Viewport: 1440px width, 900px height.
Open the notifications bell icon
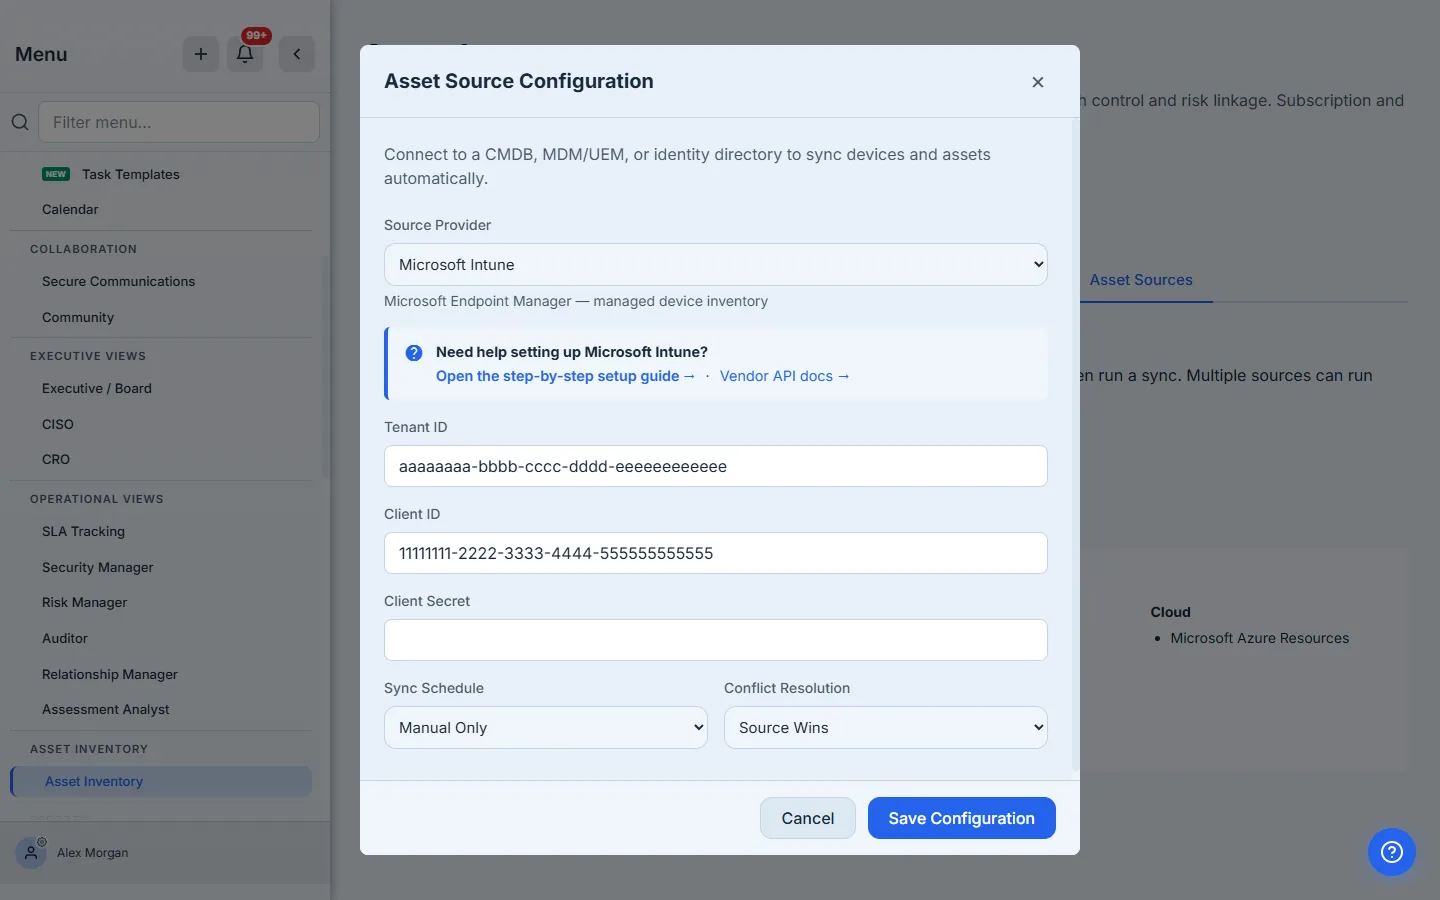(245, 54)
